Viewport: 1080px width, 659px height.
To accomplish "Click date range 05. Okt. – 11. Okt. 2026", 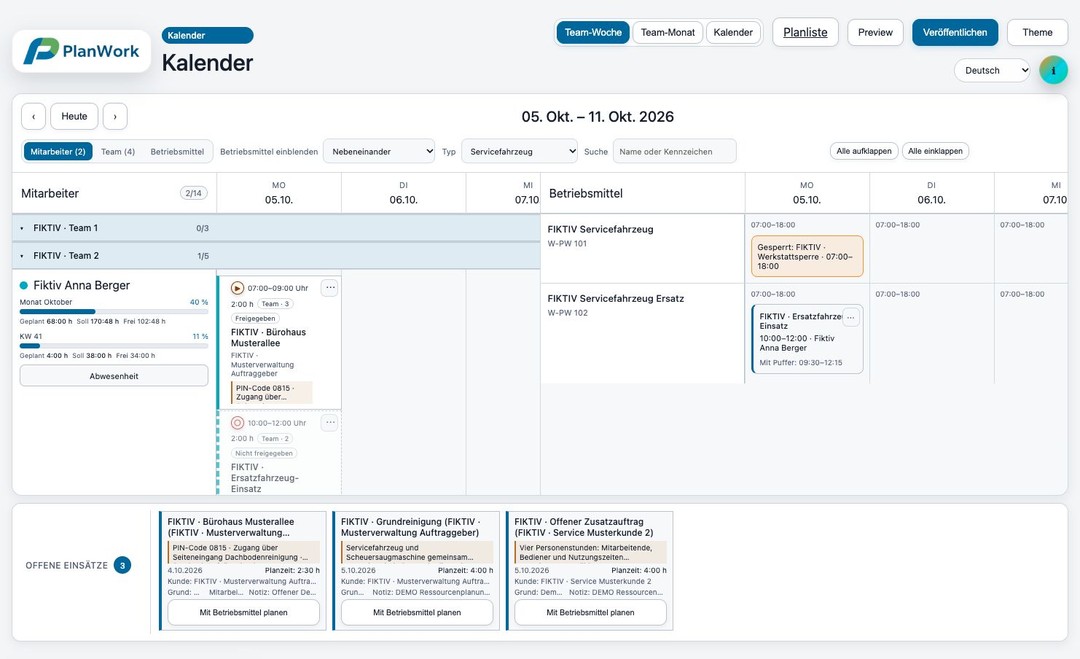I will tap(597, 116).
